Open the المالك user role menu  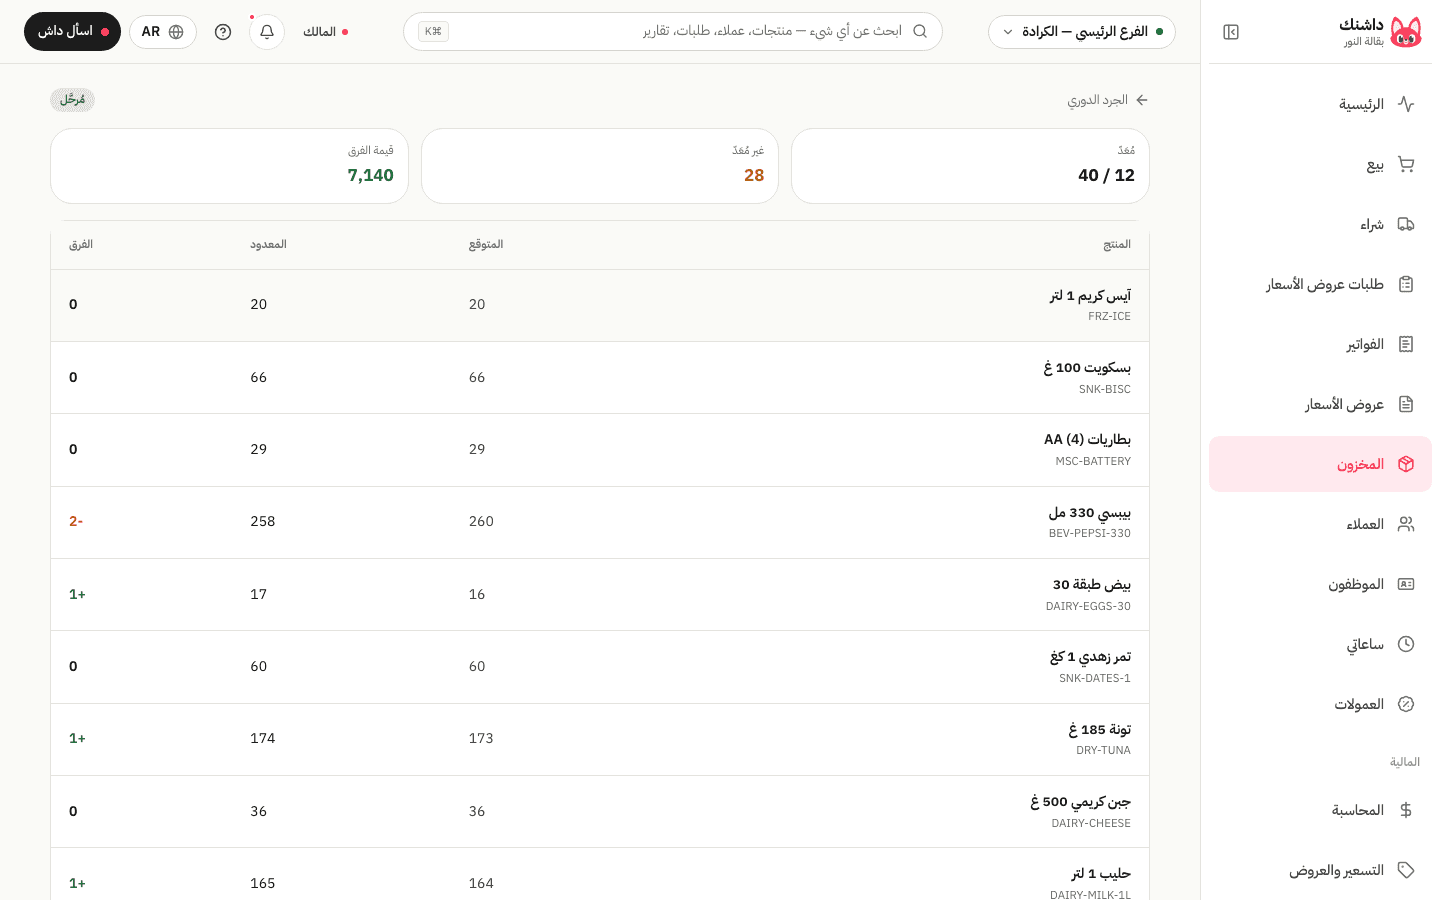click(326, 32)
